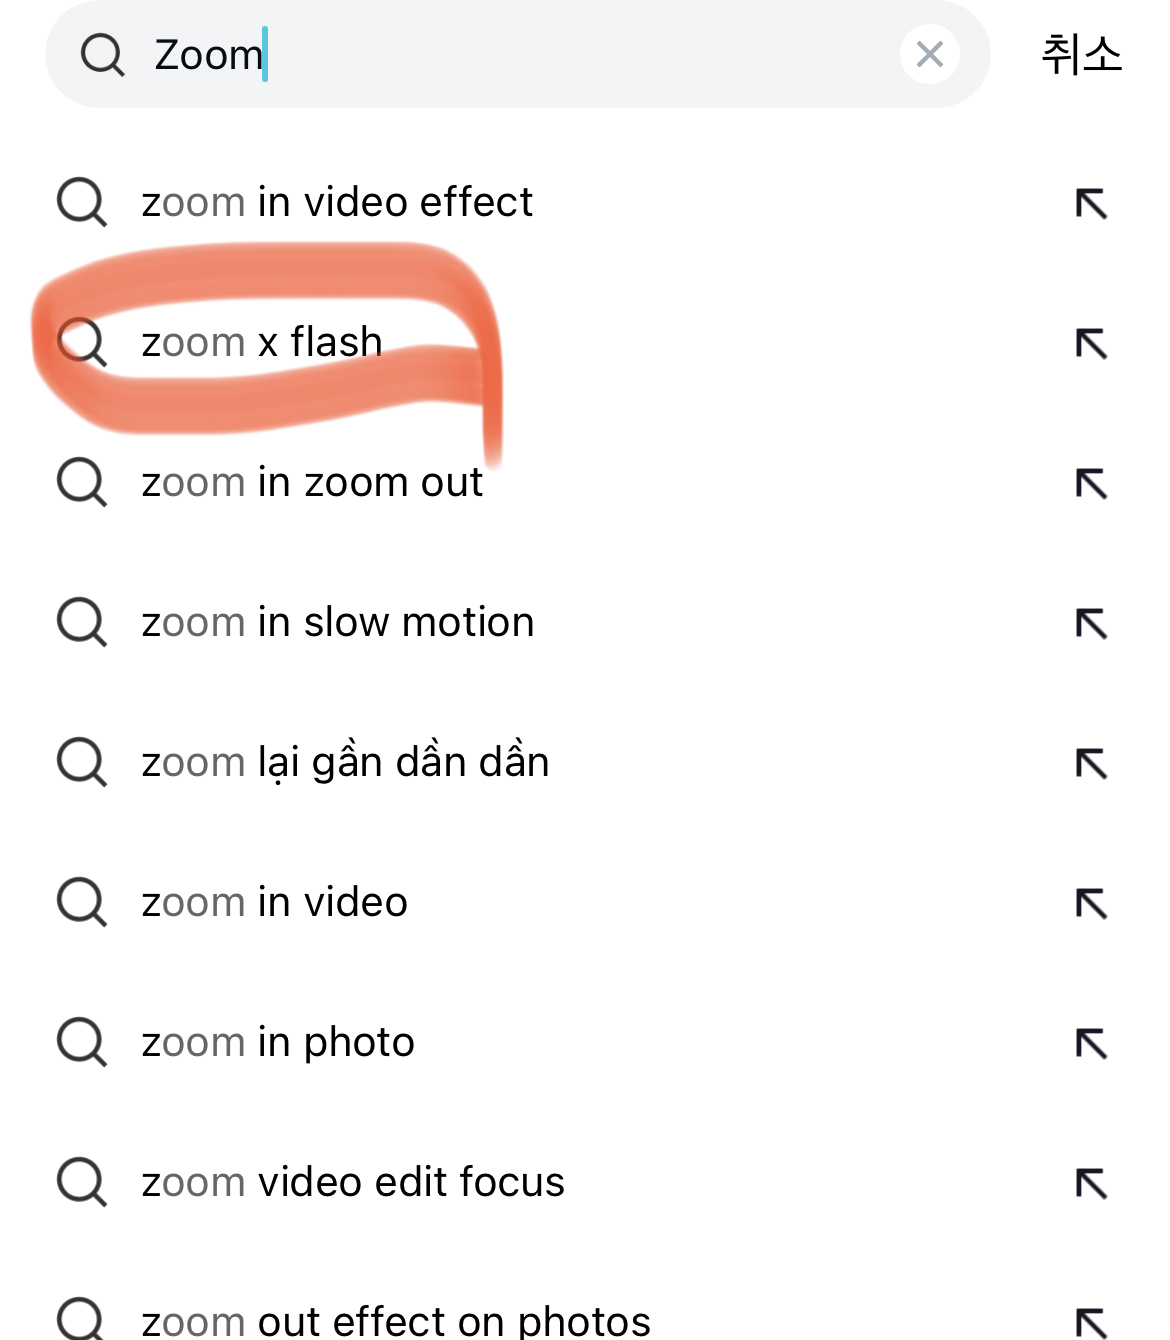Tap arrow icon beside 'zoom x flash'
The height and width of the screenshot is (1340, 1170).
(1091, 343)
